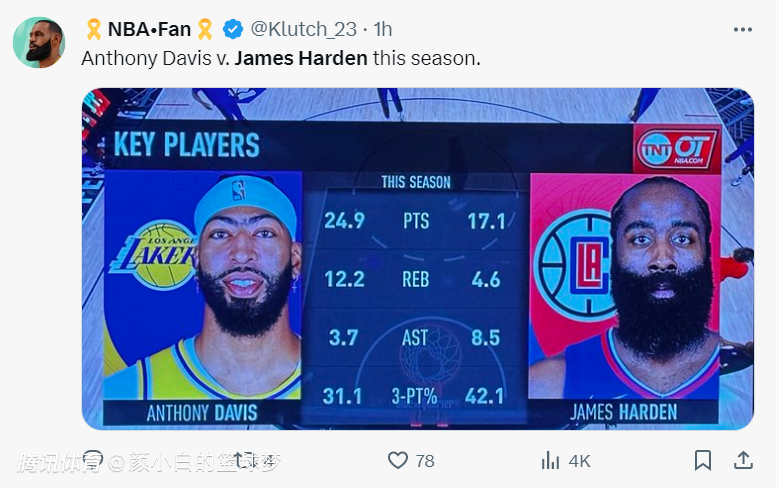
Task: Click the NBA•Fan display name
Action: 148,30
